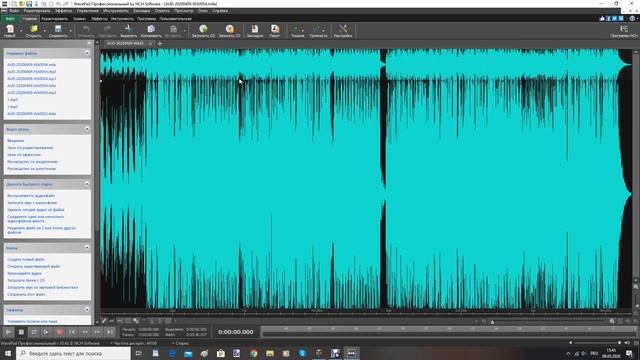Open Настройки options icon
640x360 pixels.
343,31
